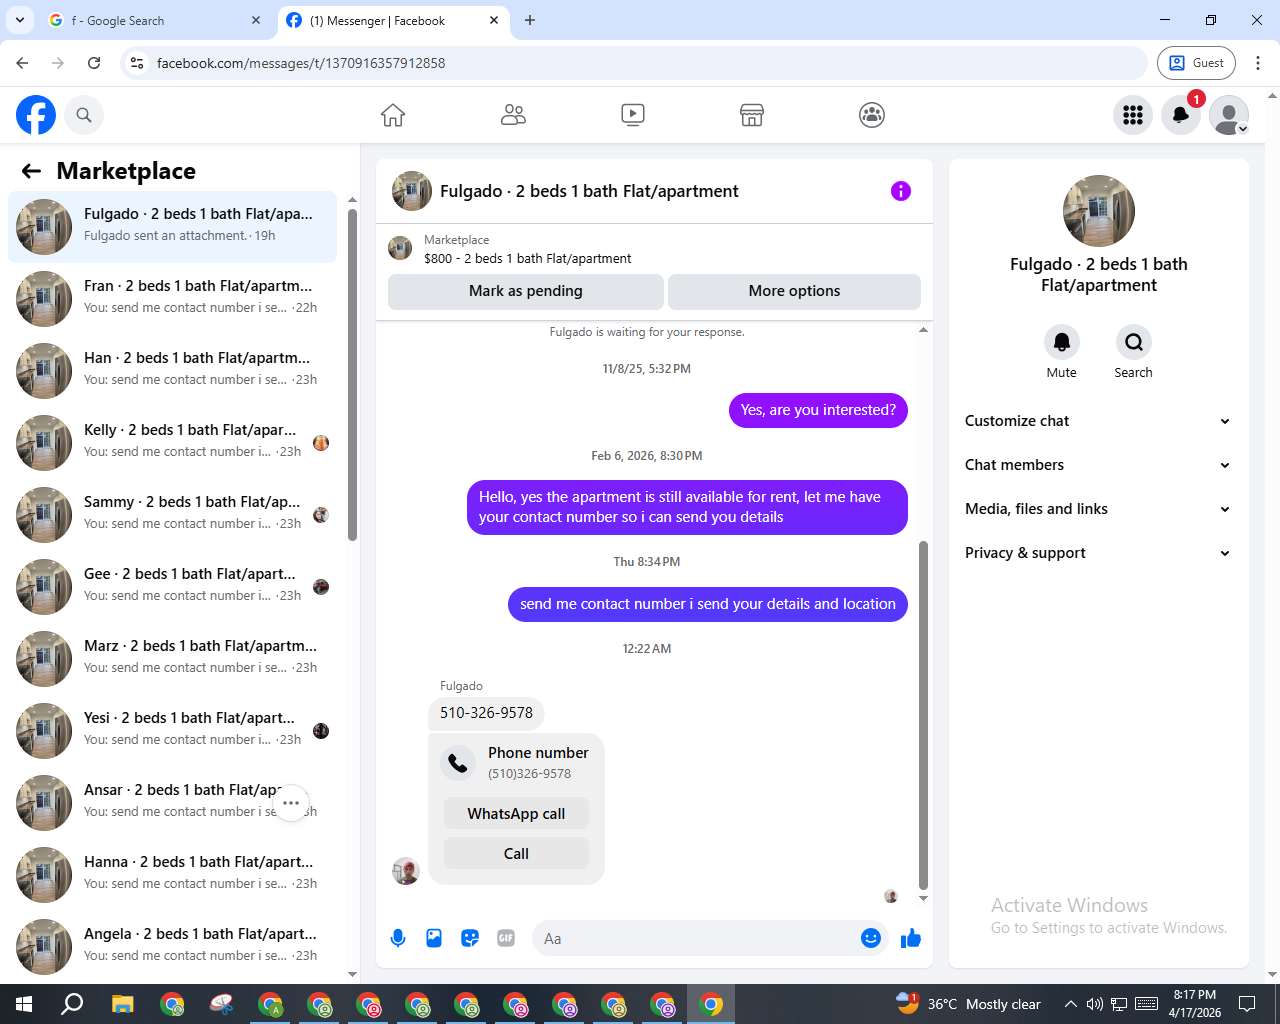Click the Facebook search magnifier icon
The height and width of the screenshot is (1024, 1280).
pyautogui.click(x=84, y=115)
